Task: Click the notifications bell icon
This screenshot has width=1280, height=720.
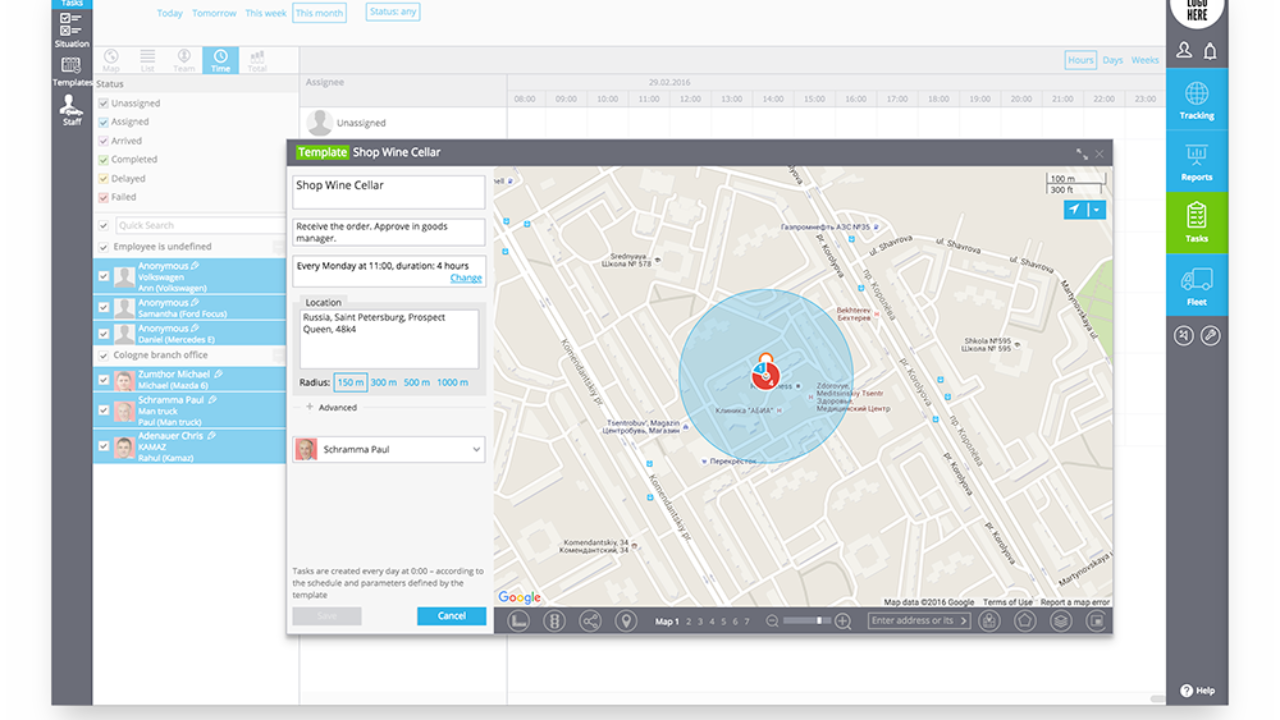Action: click(x=1210, y=50)
